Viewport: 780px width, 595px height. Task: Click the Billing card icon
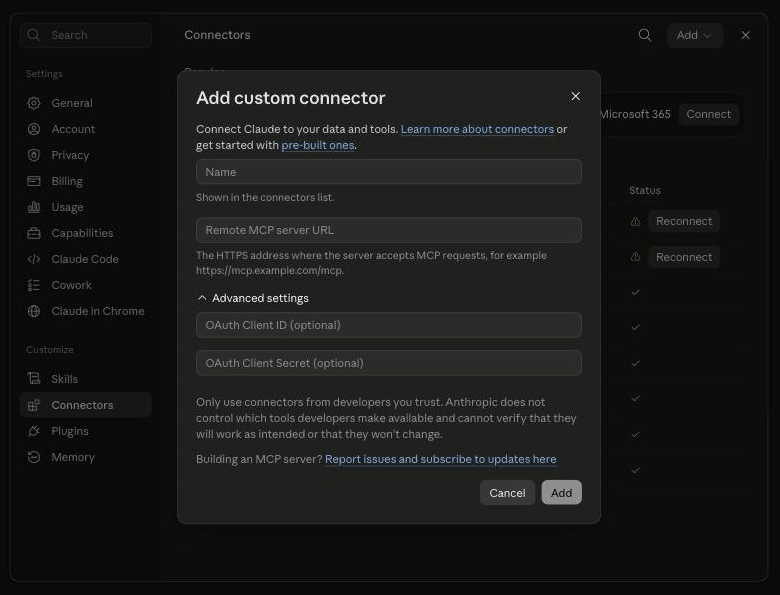[34, 181]
